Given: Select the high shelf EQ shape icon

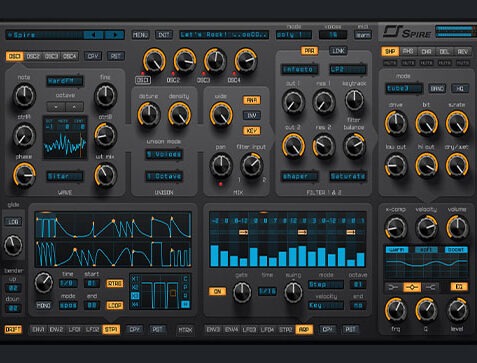Looking at the screenshot, I should coord(431,287).
